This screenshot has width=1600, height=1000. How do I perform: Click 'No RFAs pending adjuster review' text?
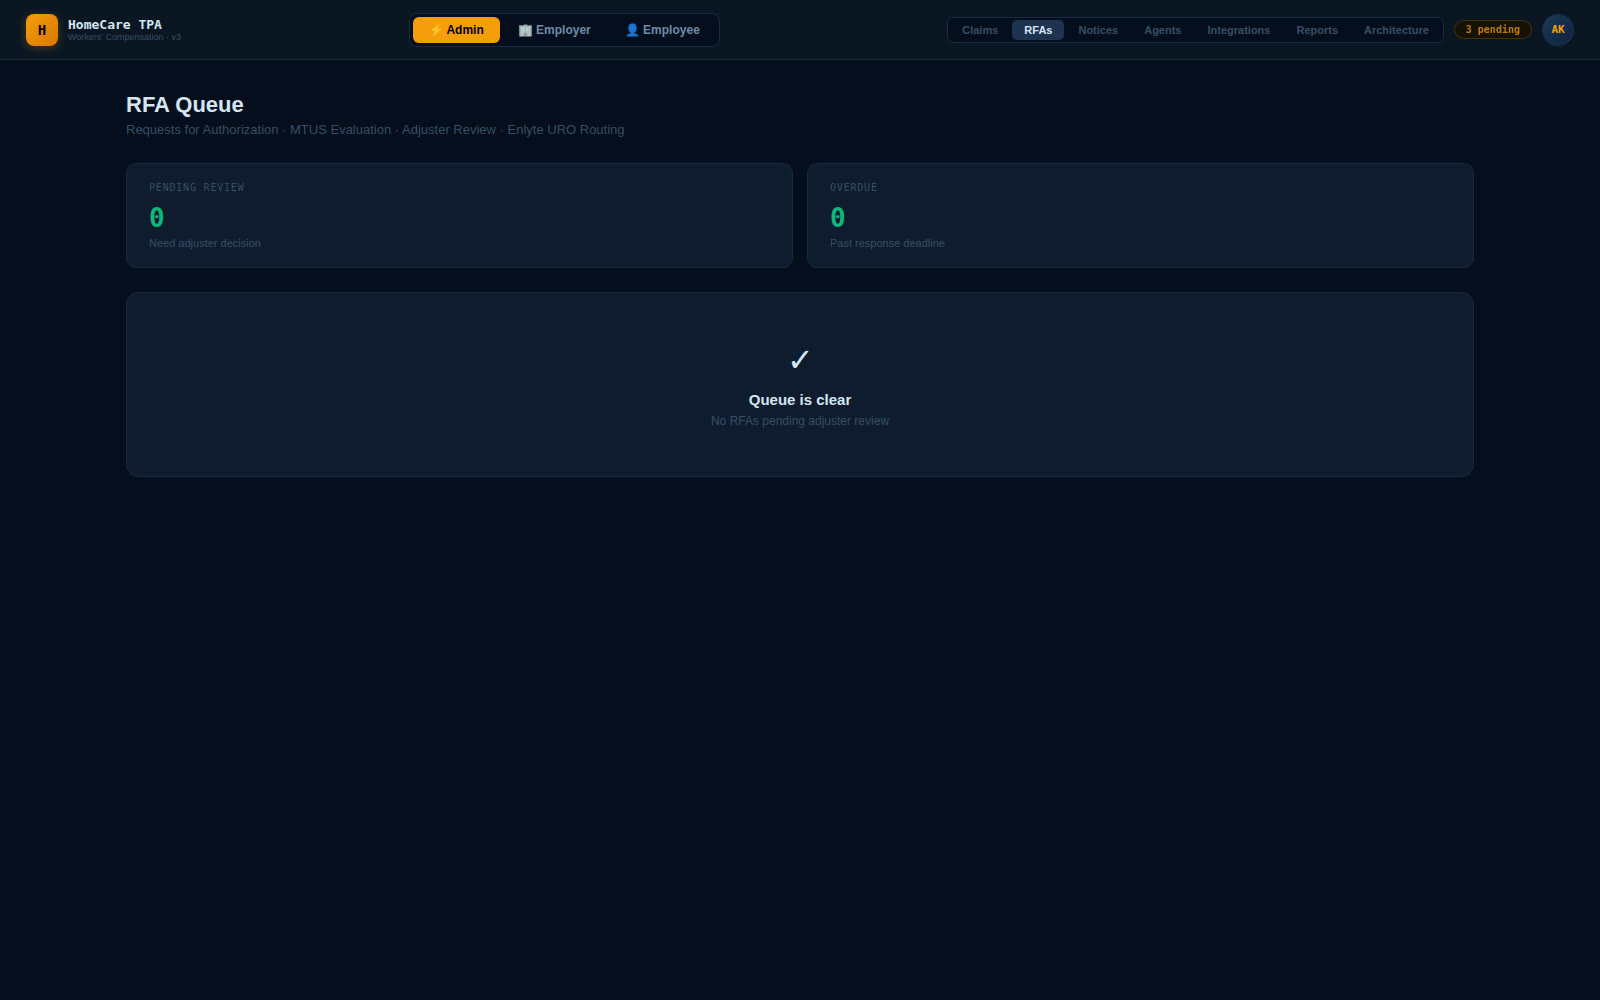click(x=800, y=421)
